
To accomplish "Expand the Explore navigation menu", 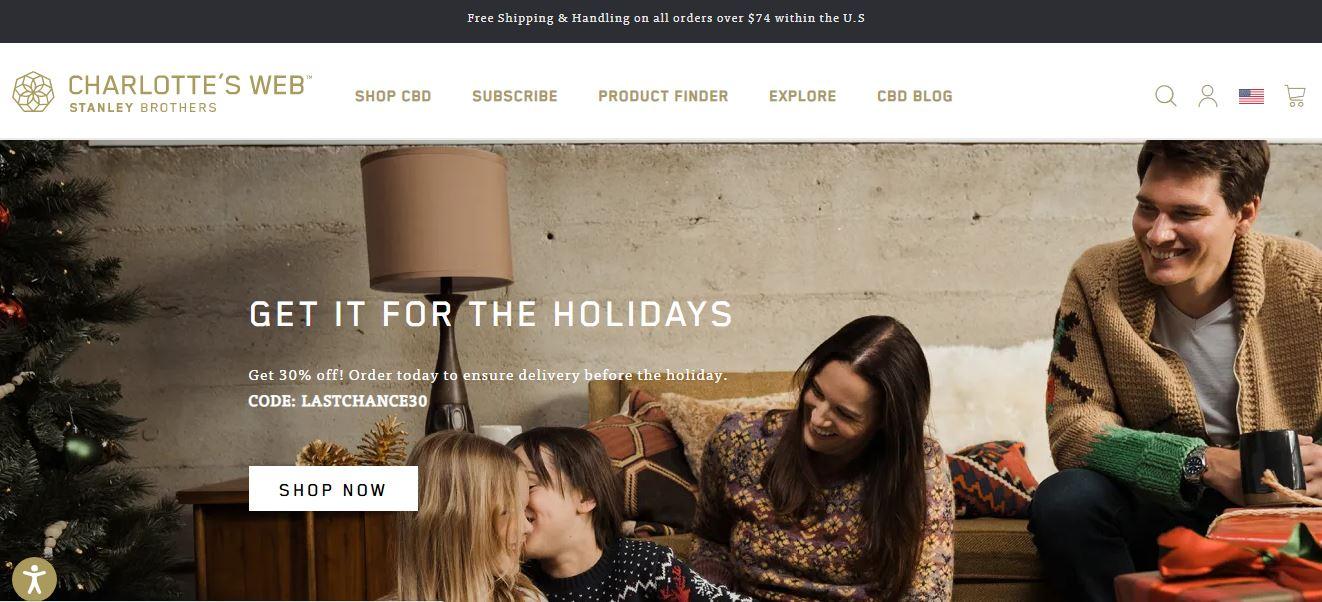I will pyautogui.click(x=802, y=96).
